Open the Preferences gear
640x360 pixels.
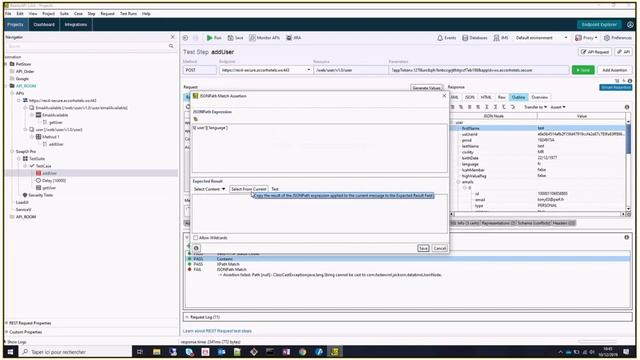click(x=617, y=38)
